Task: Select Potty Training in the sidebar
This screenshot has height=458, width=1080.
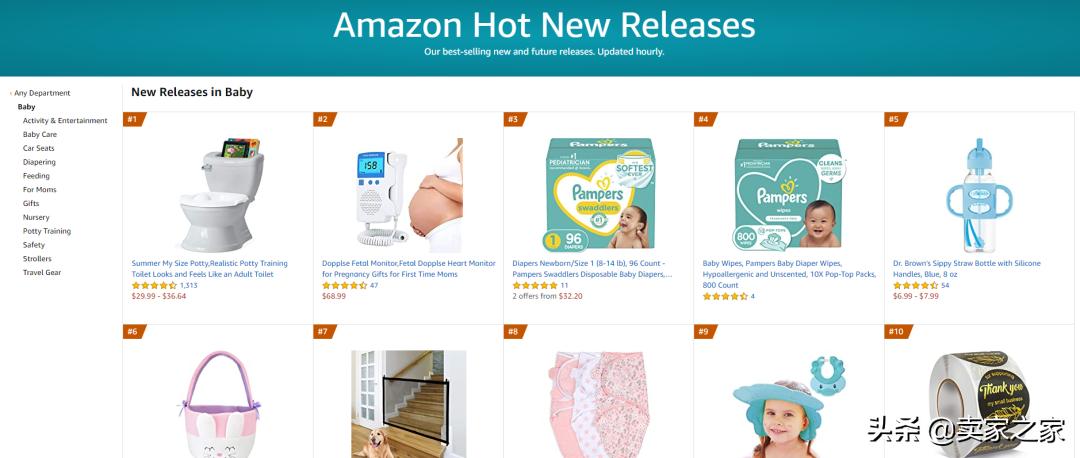Action: coord(47,231)
